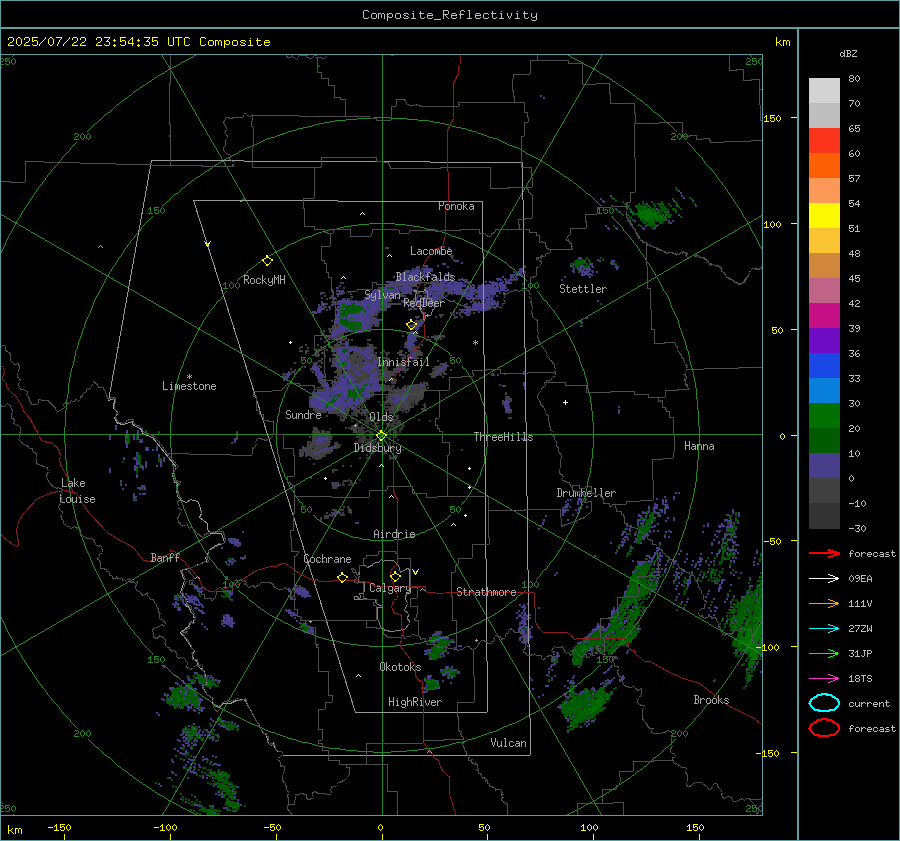The height and width of the screenshot is (841, 900).
Task: Click the blue 36–33 dBZ swatch
Action: point(824,366)
